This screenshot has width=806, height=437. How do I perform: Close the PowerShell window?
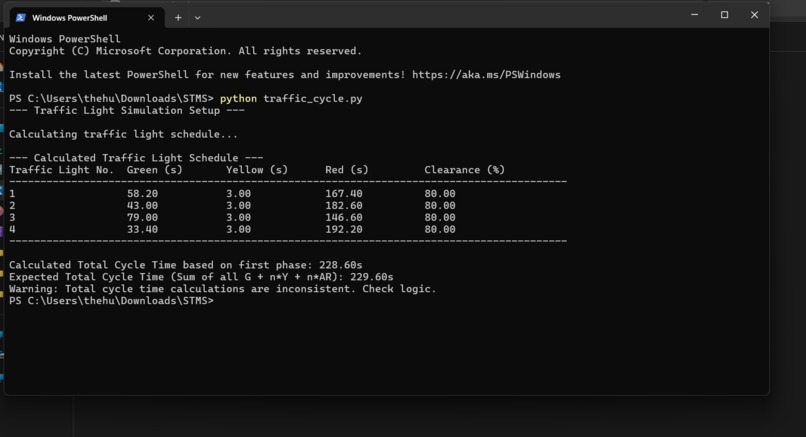click(x=754, y=15)
